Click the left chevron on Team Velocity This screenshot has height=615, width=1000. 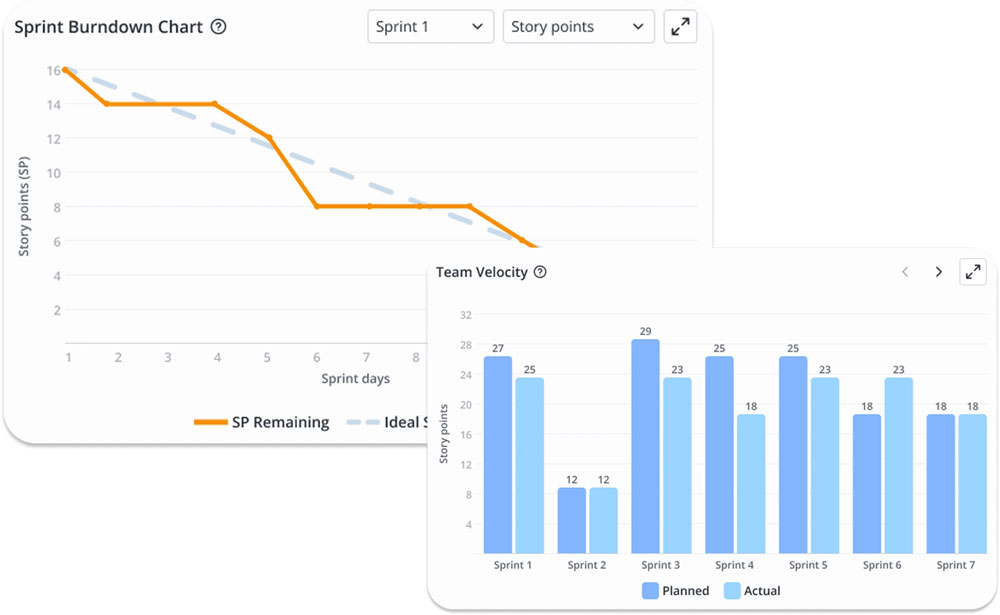pos(905,271)
